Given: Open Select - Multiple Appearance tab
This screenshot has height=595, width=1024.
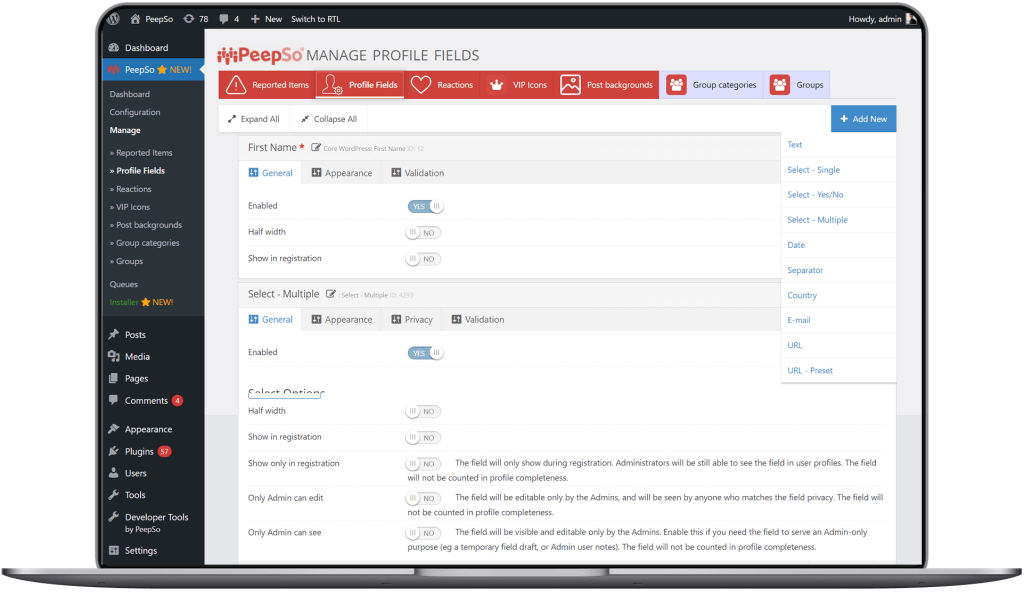Looking at the screenshot, I should tap(342, 319).
